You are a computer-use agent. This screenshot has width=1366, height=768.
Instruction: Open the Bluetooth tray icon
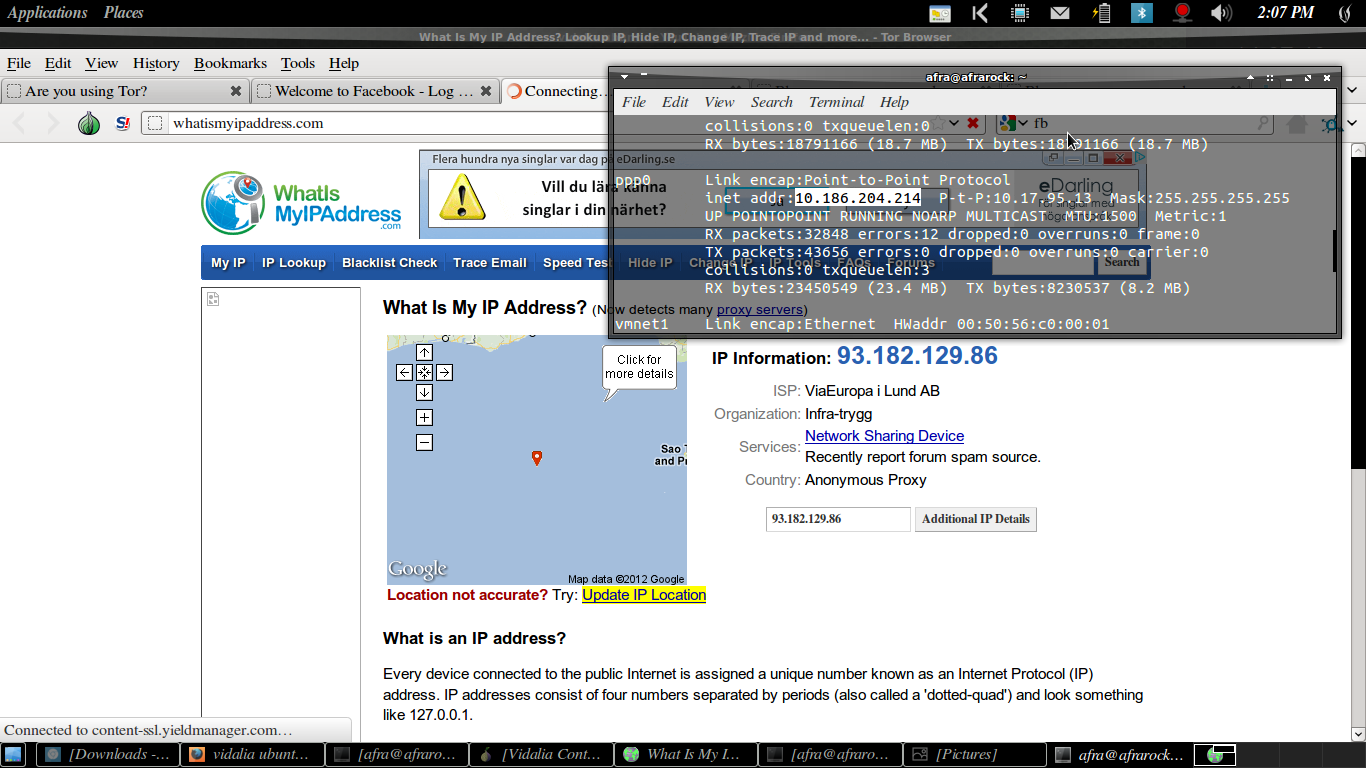pyautogui.click(x=1142, y=13)
